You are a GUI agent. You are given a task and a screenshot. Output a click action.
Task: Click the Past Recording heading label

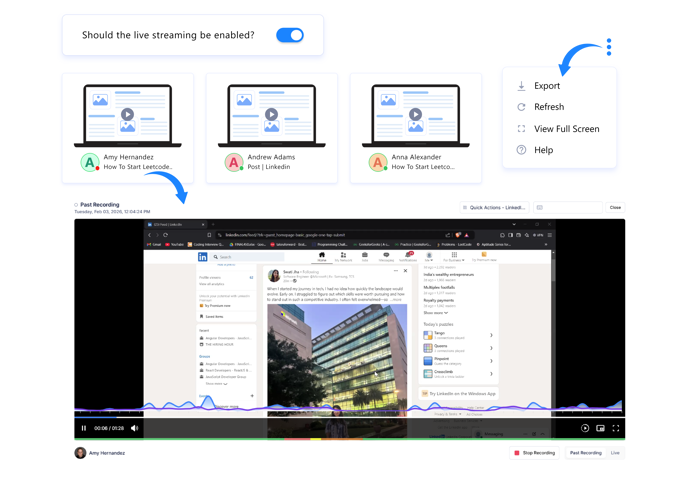pyautogui.click(x=100, y=204)
